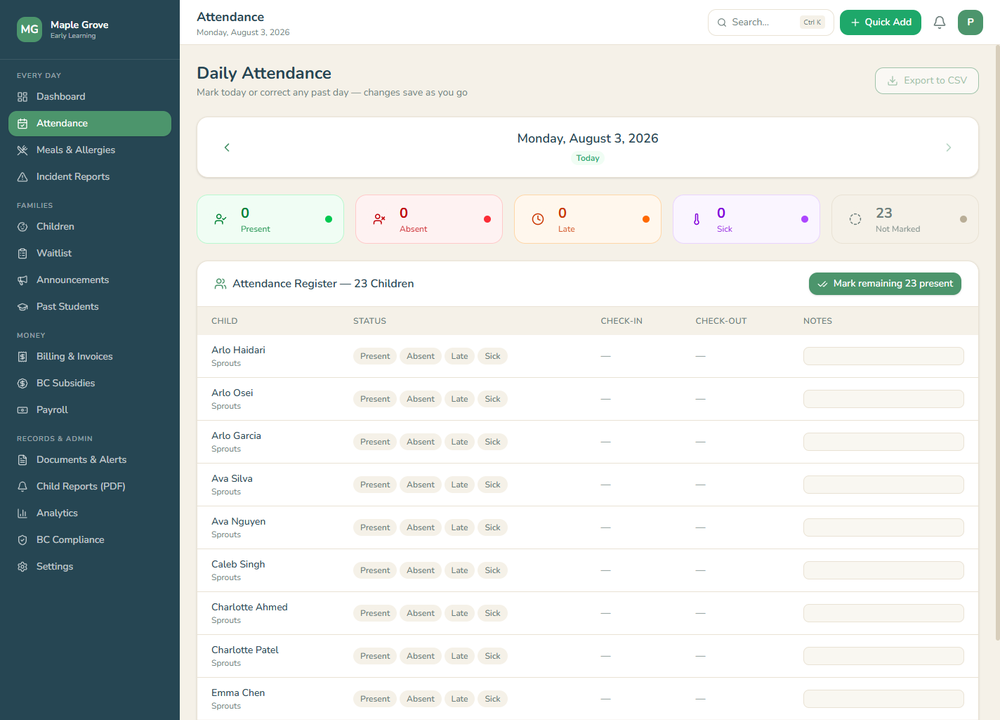Open BC Compliance shield icon
The width and height of the screenshot is (1000, 720).
pyautogui.click(x=22, y=541)
